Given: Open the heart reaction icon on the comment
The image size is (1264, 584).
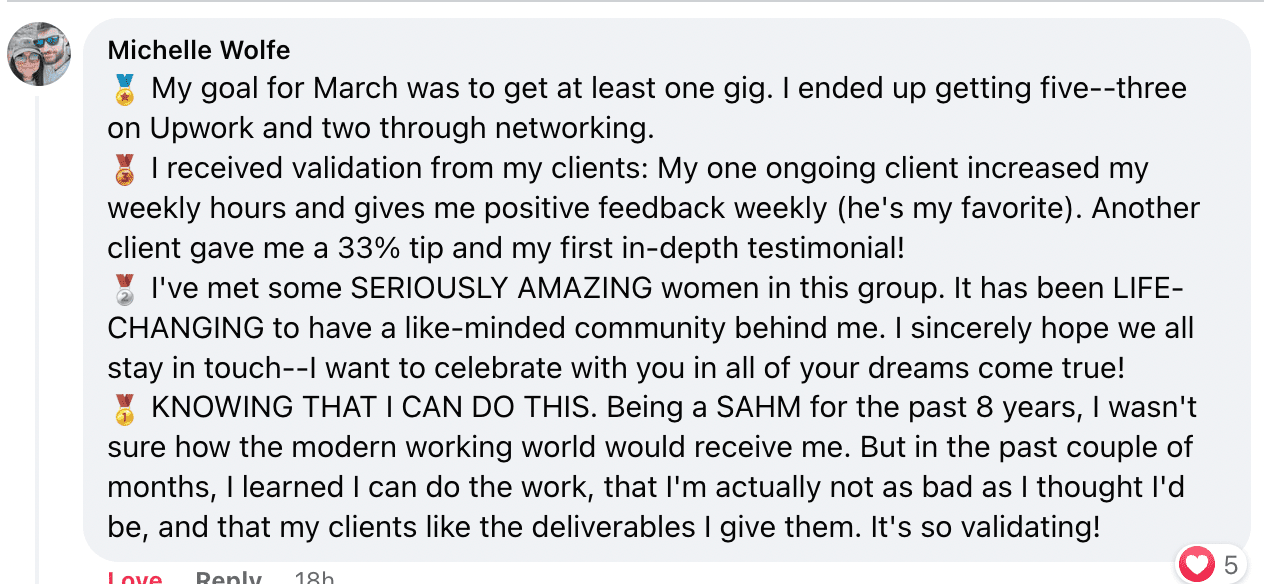Looking at the screenshot, I should tap(1196, 565).
